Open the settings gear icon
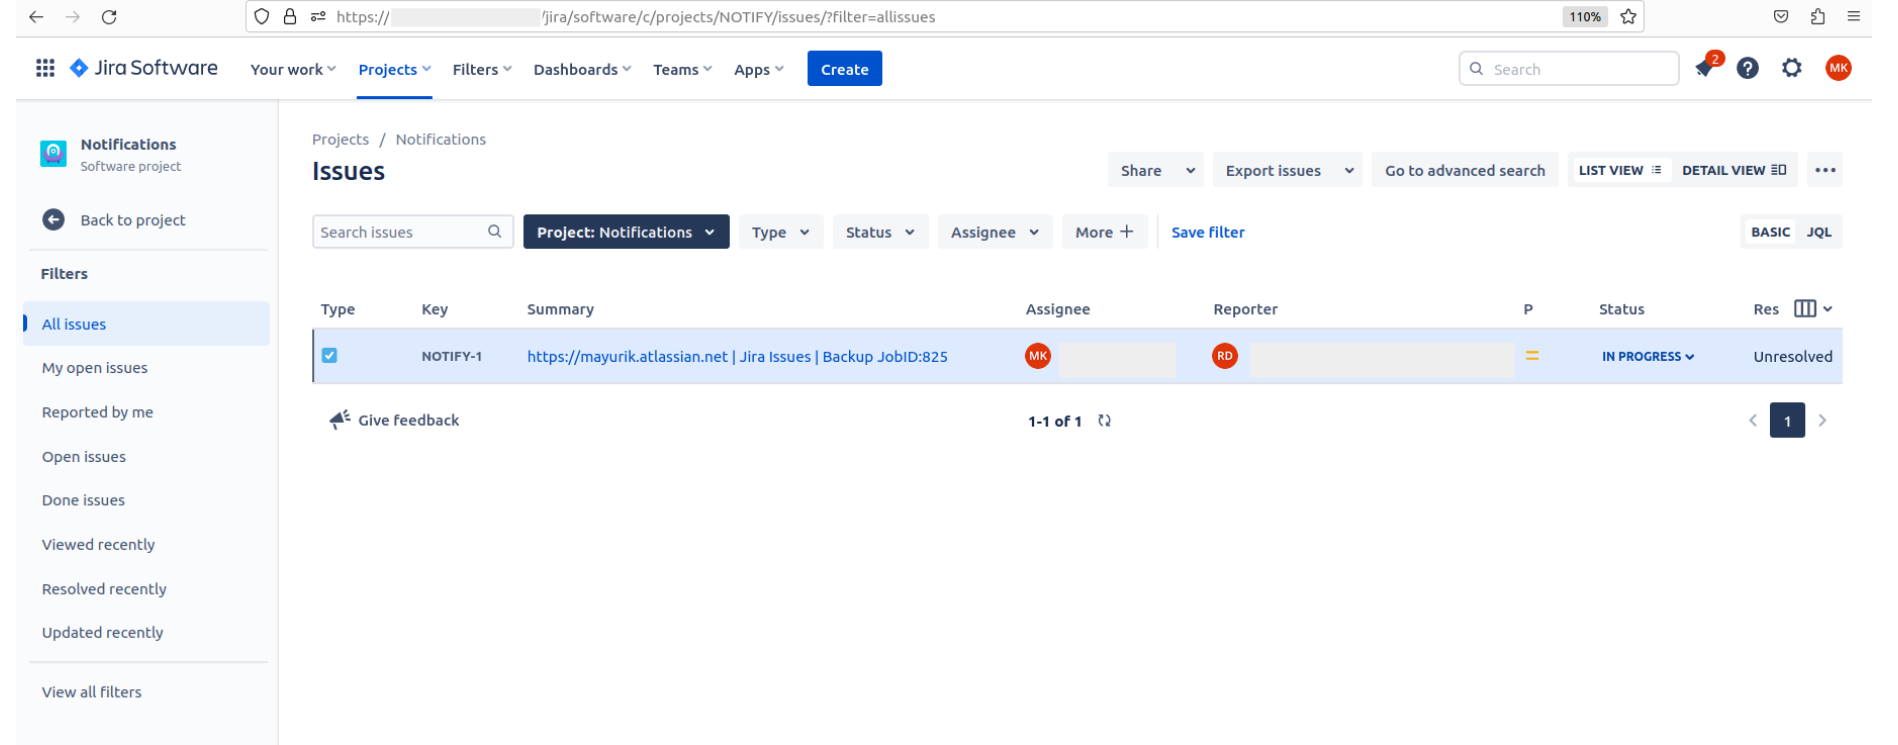 (x=1792, y=68)
